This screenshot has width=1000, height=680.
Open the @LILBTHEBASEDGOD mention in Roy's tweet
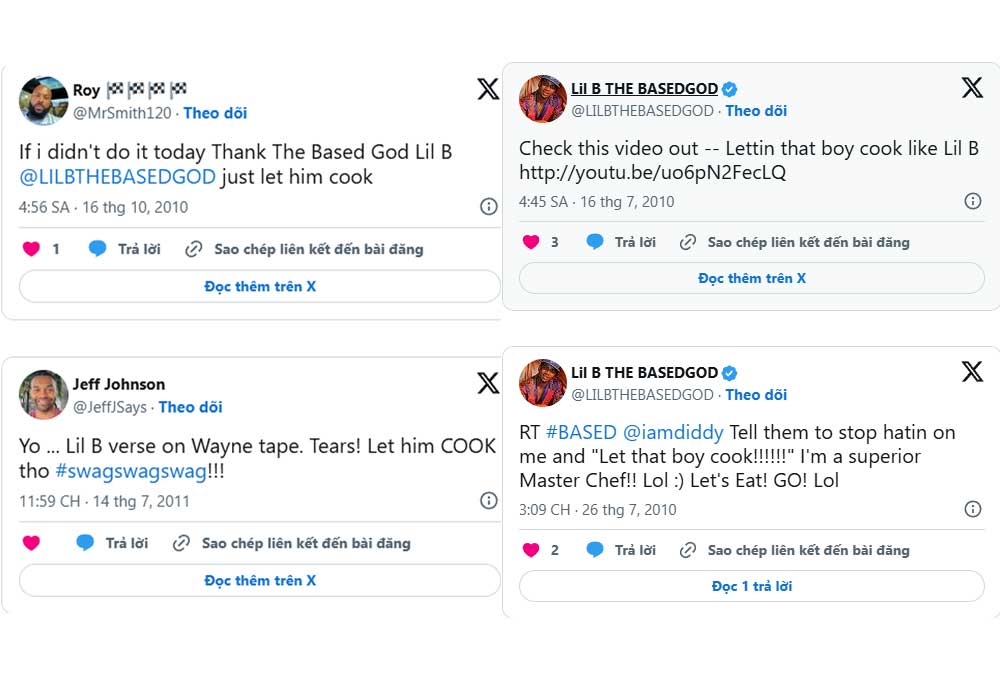click(117, 177)
